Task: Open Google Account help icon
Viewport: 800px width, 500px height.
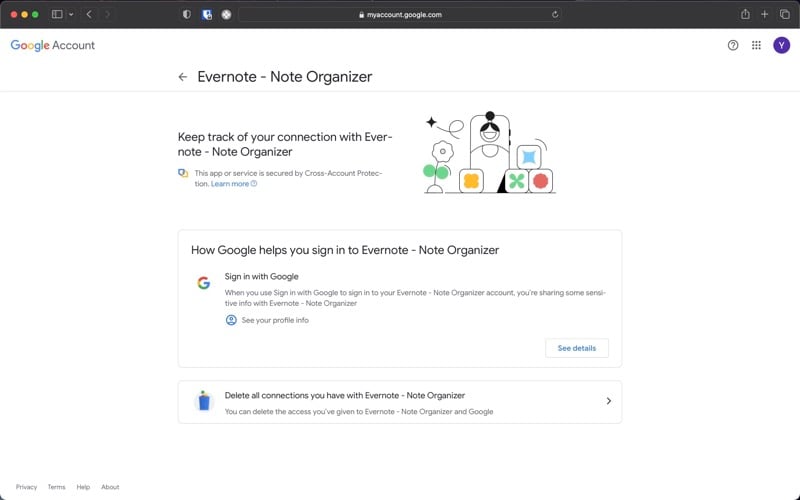Action: [733, 45]
